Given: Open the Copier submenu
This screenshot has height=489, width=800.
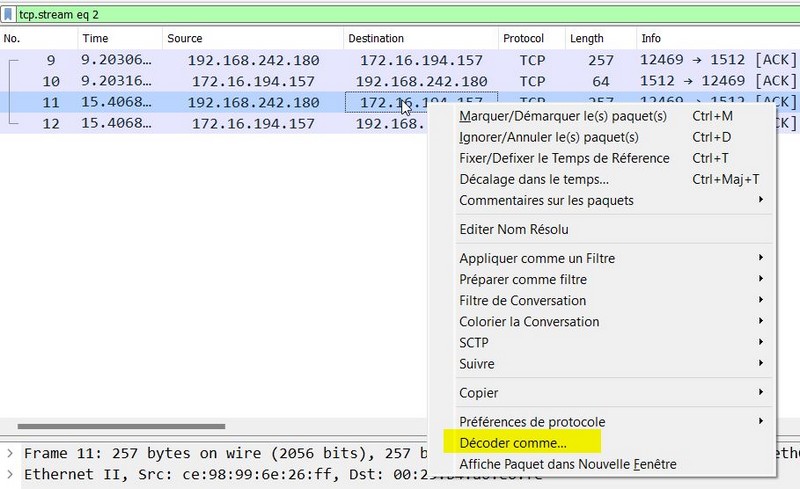Looking at the screenshot, I should [613, 393].
